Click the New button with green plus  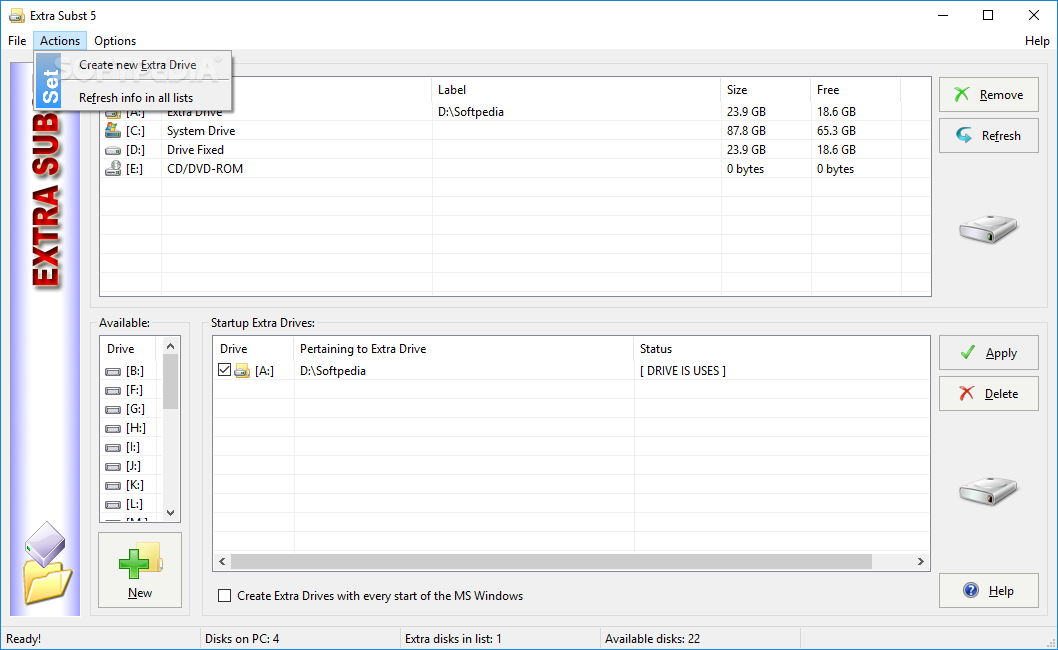point(140,570)
